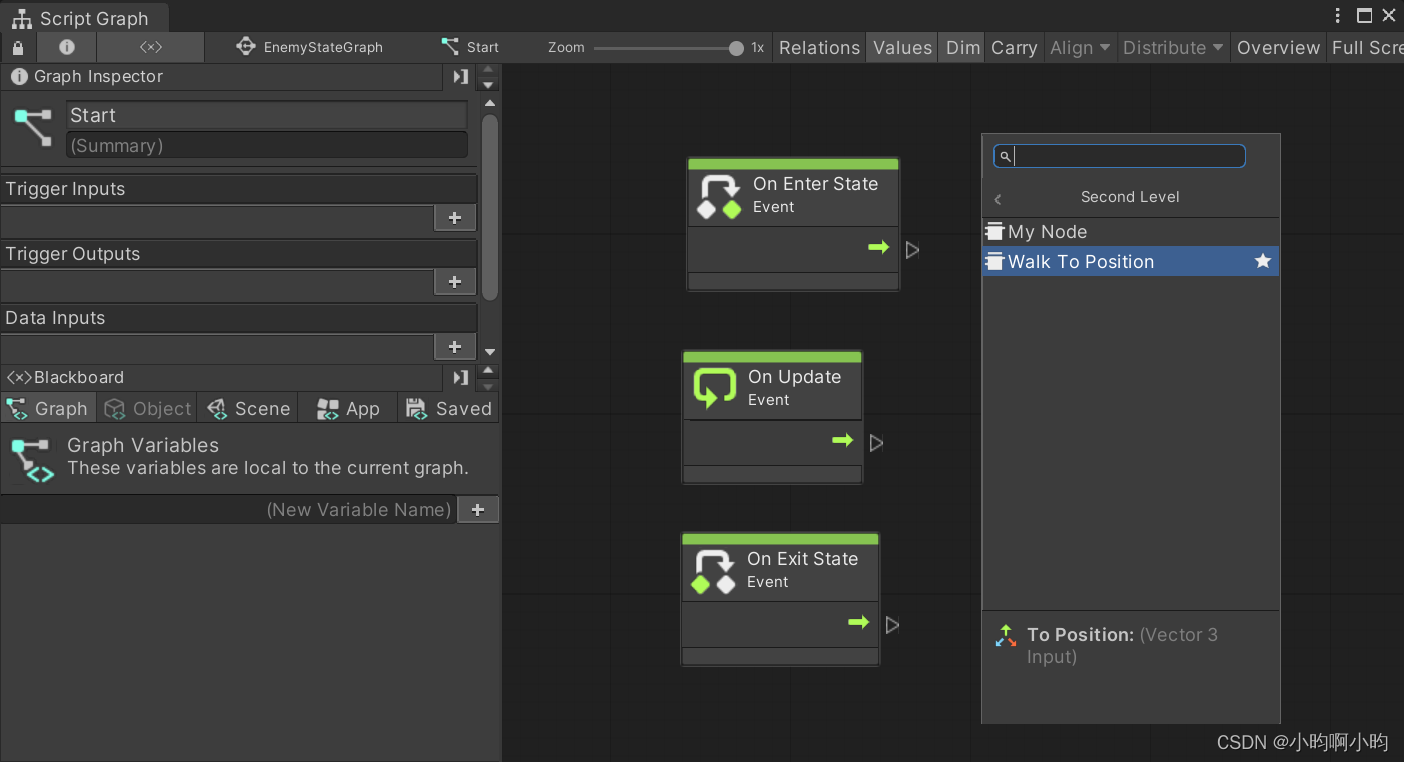1404x762 pixels.
Task: Unfavorite Walk To Position via its star
Action: point(1262,261)
